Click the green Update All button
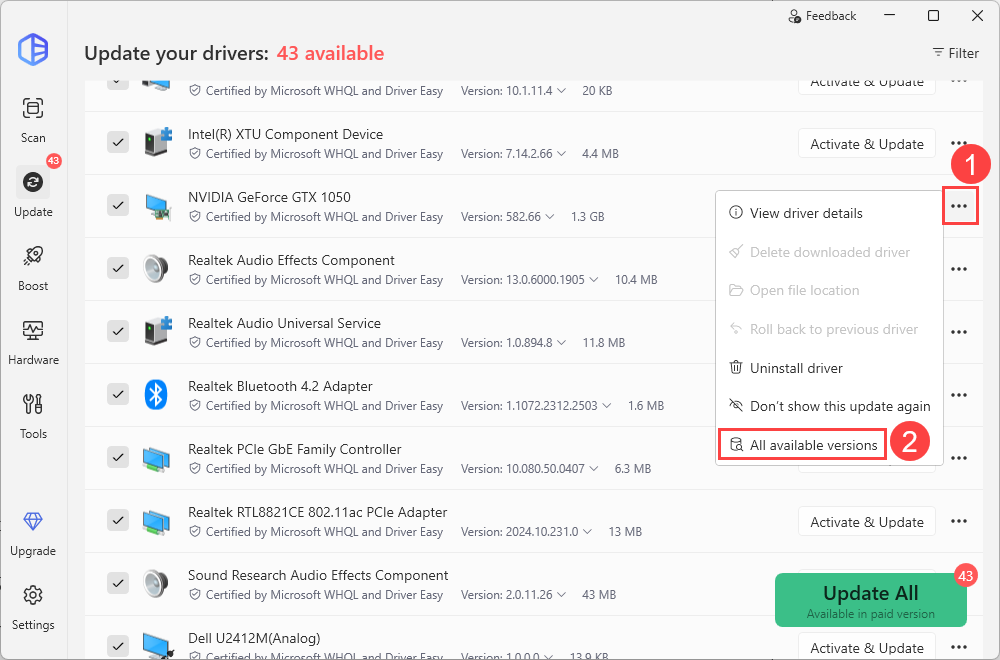 871,600
